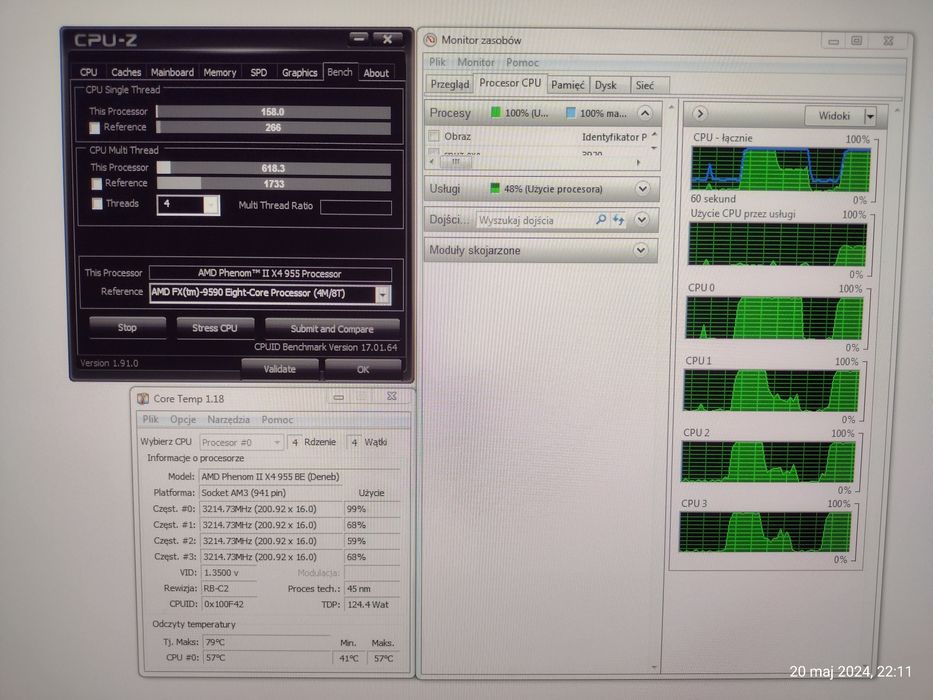
Task: Minimize the CPU-Z window
Action: click(x=358, y=39)
